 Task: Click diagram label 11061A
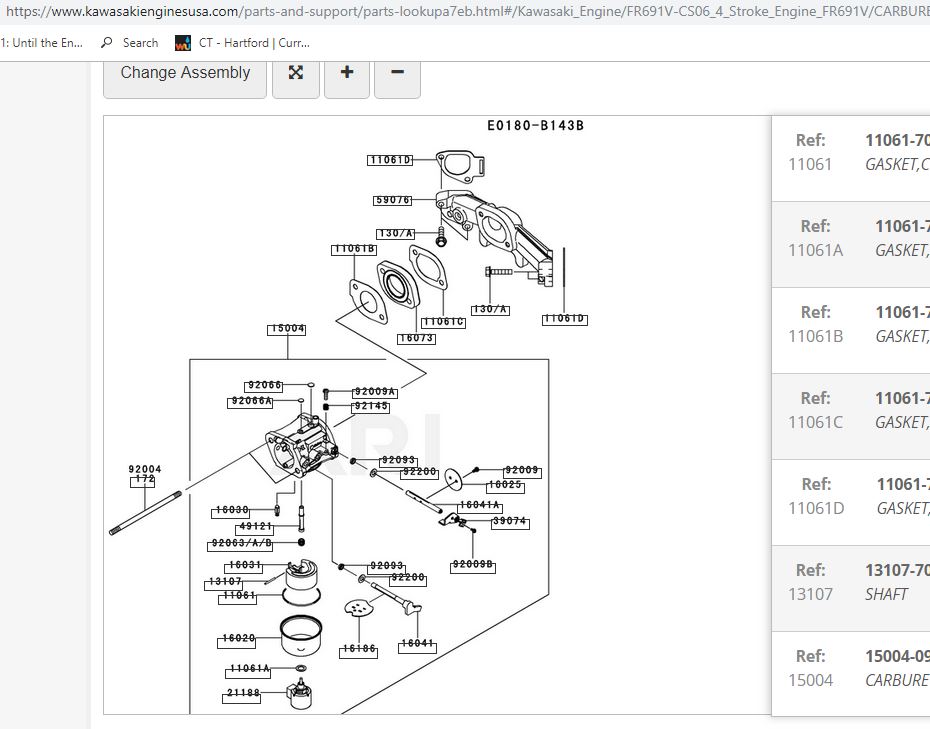click(x=249, y=670)
